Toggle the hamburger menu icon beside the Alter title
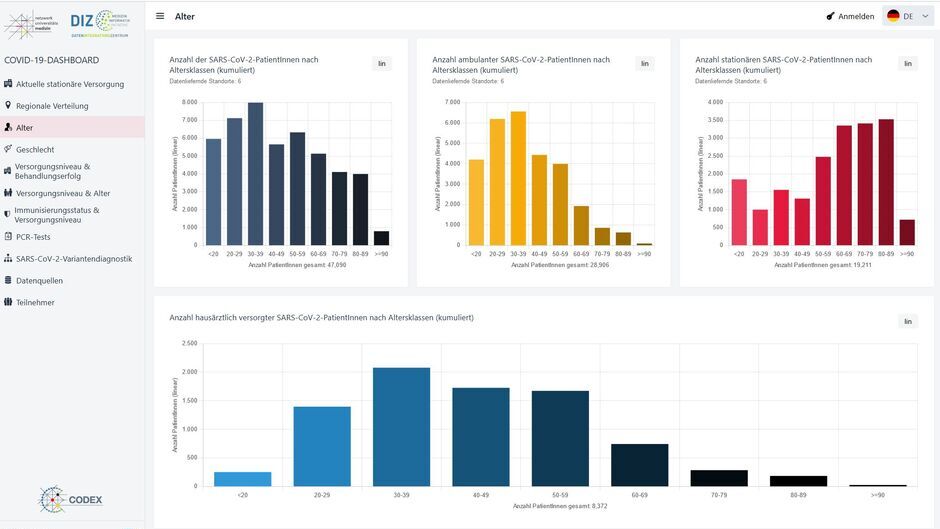The height and width of the screenshot is (529, 940). click(160, 16)
